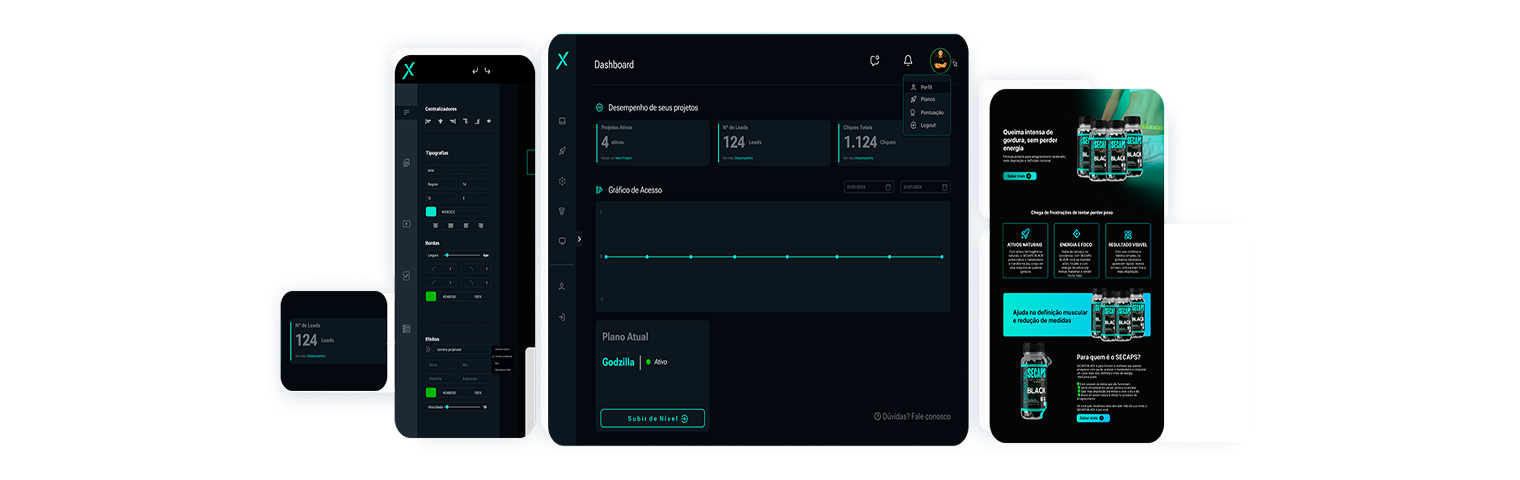Click the rocket icon in dashboard sidebar
Image resolution: width=1520 pixels, height=480 pixels.
pos(563,151)
